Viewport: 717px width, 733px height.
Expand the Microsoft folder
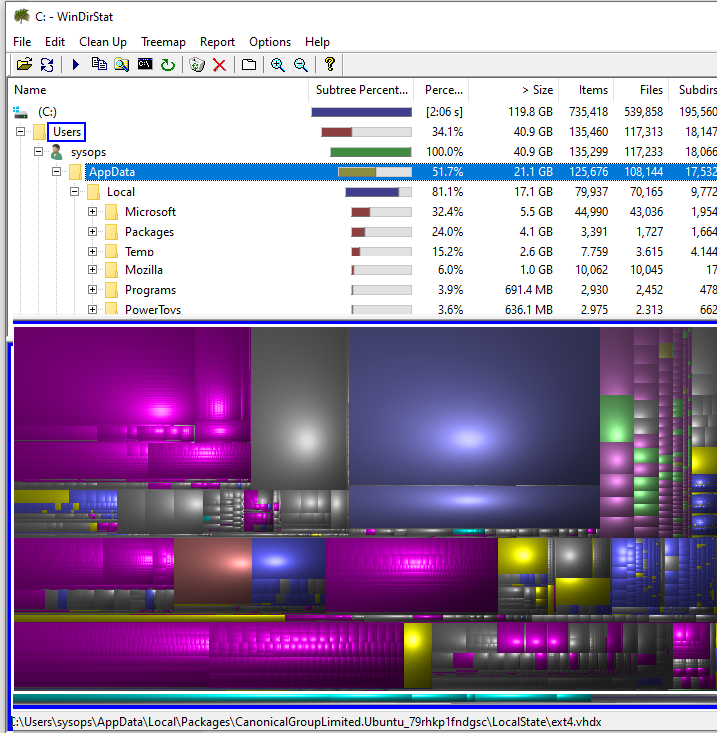click(93, 212)
